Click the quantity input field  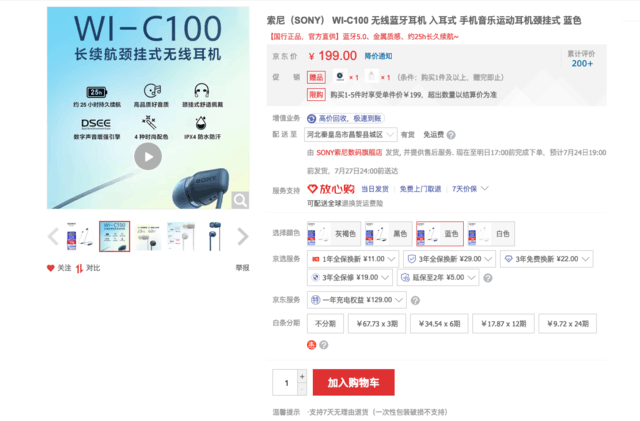[286, 383]
